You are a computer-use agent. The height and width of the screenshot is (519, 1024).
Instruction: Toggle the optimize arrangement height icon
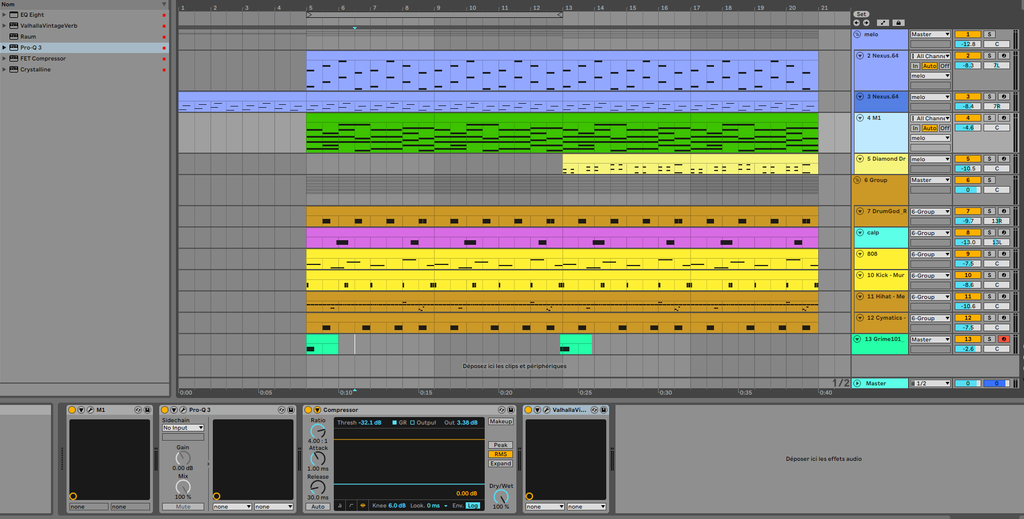[883, 23]
